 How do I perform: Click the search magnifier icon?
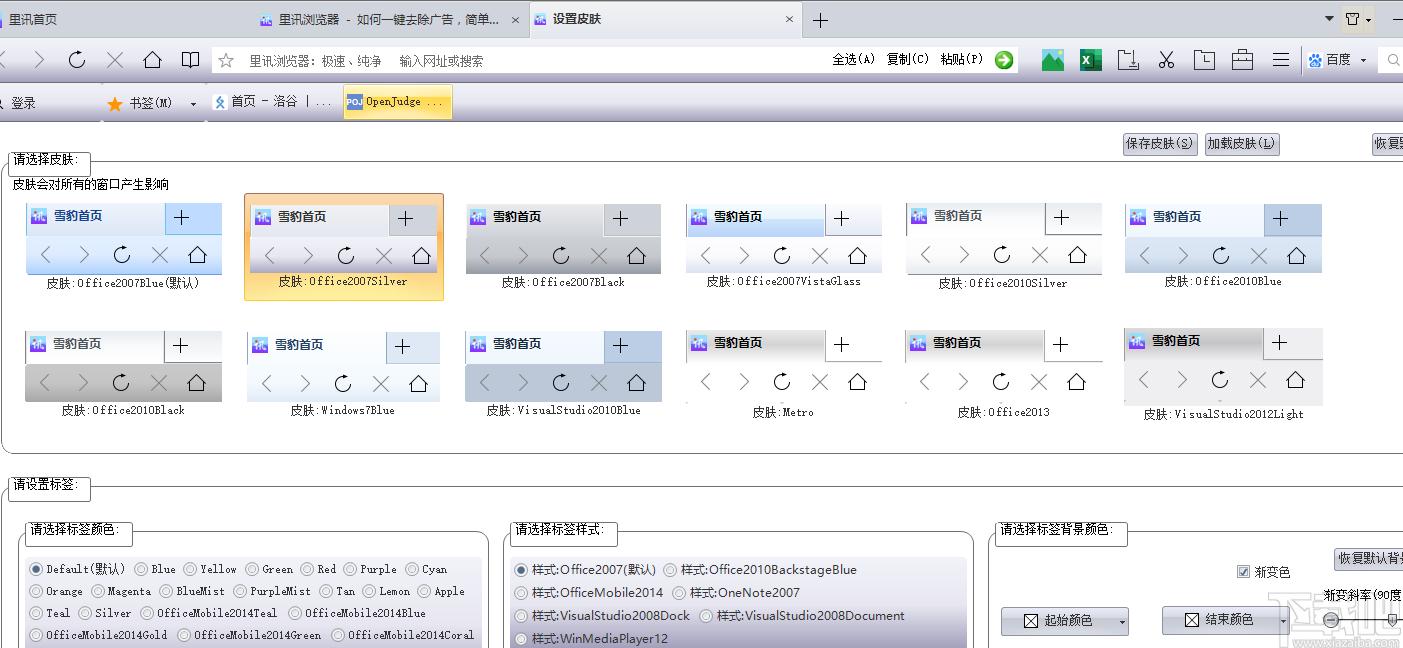(x=1393, y=60)
